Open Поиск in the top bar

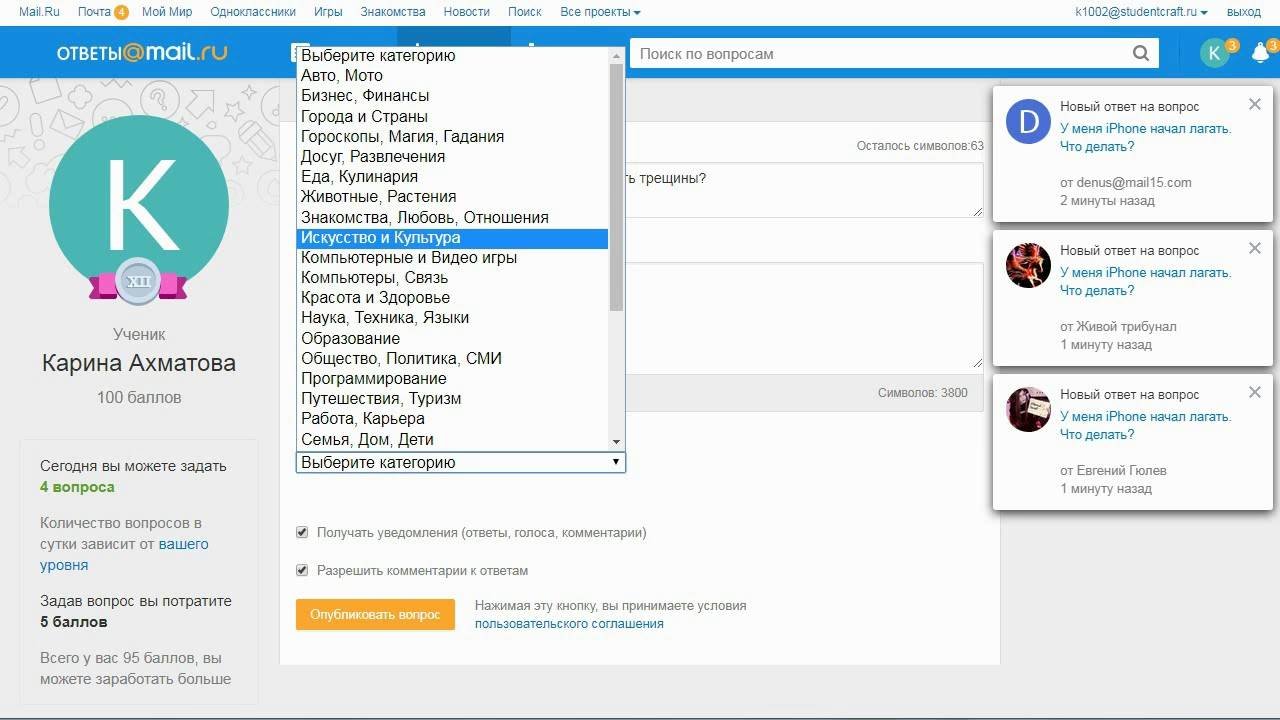pos(525,12)
